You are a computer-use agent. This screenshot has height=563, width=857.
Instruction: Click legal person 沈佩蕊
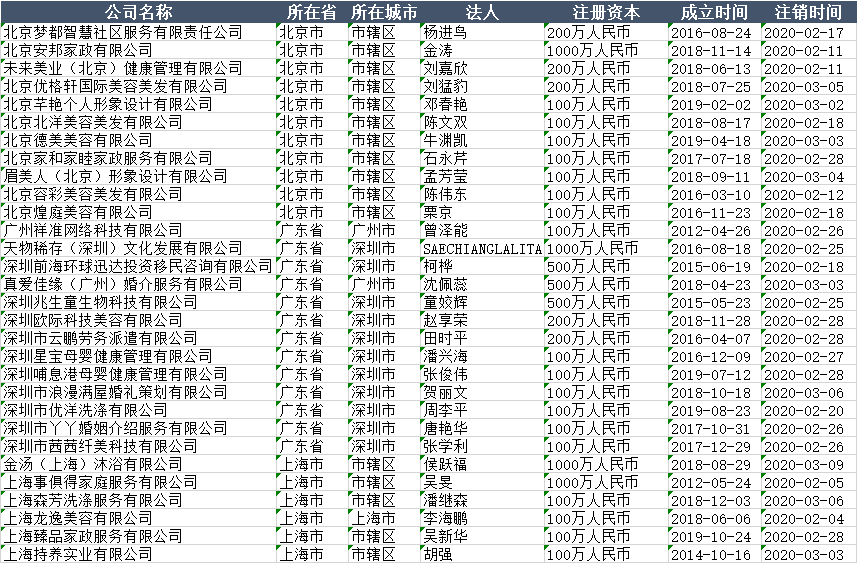(x=482, y=284)
